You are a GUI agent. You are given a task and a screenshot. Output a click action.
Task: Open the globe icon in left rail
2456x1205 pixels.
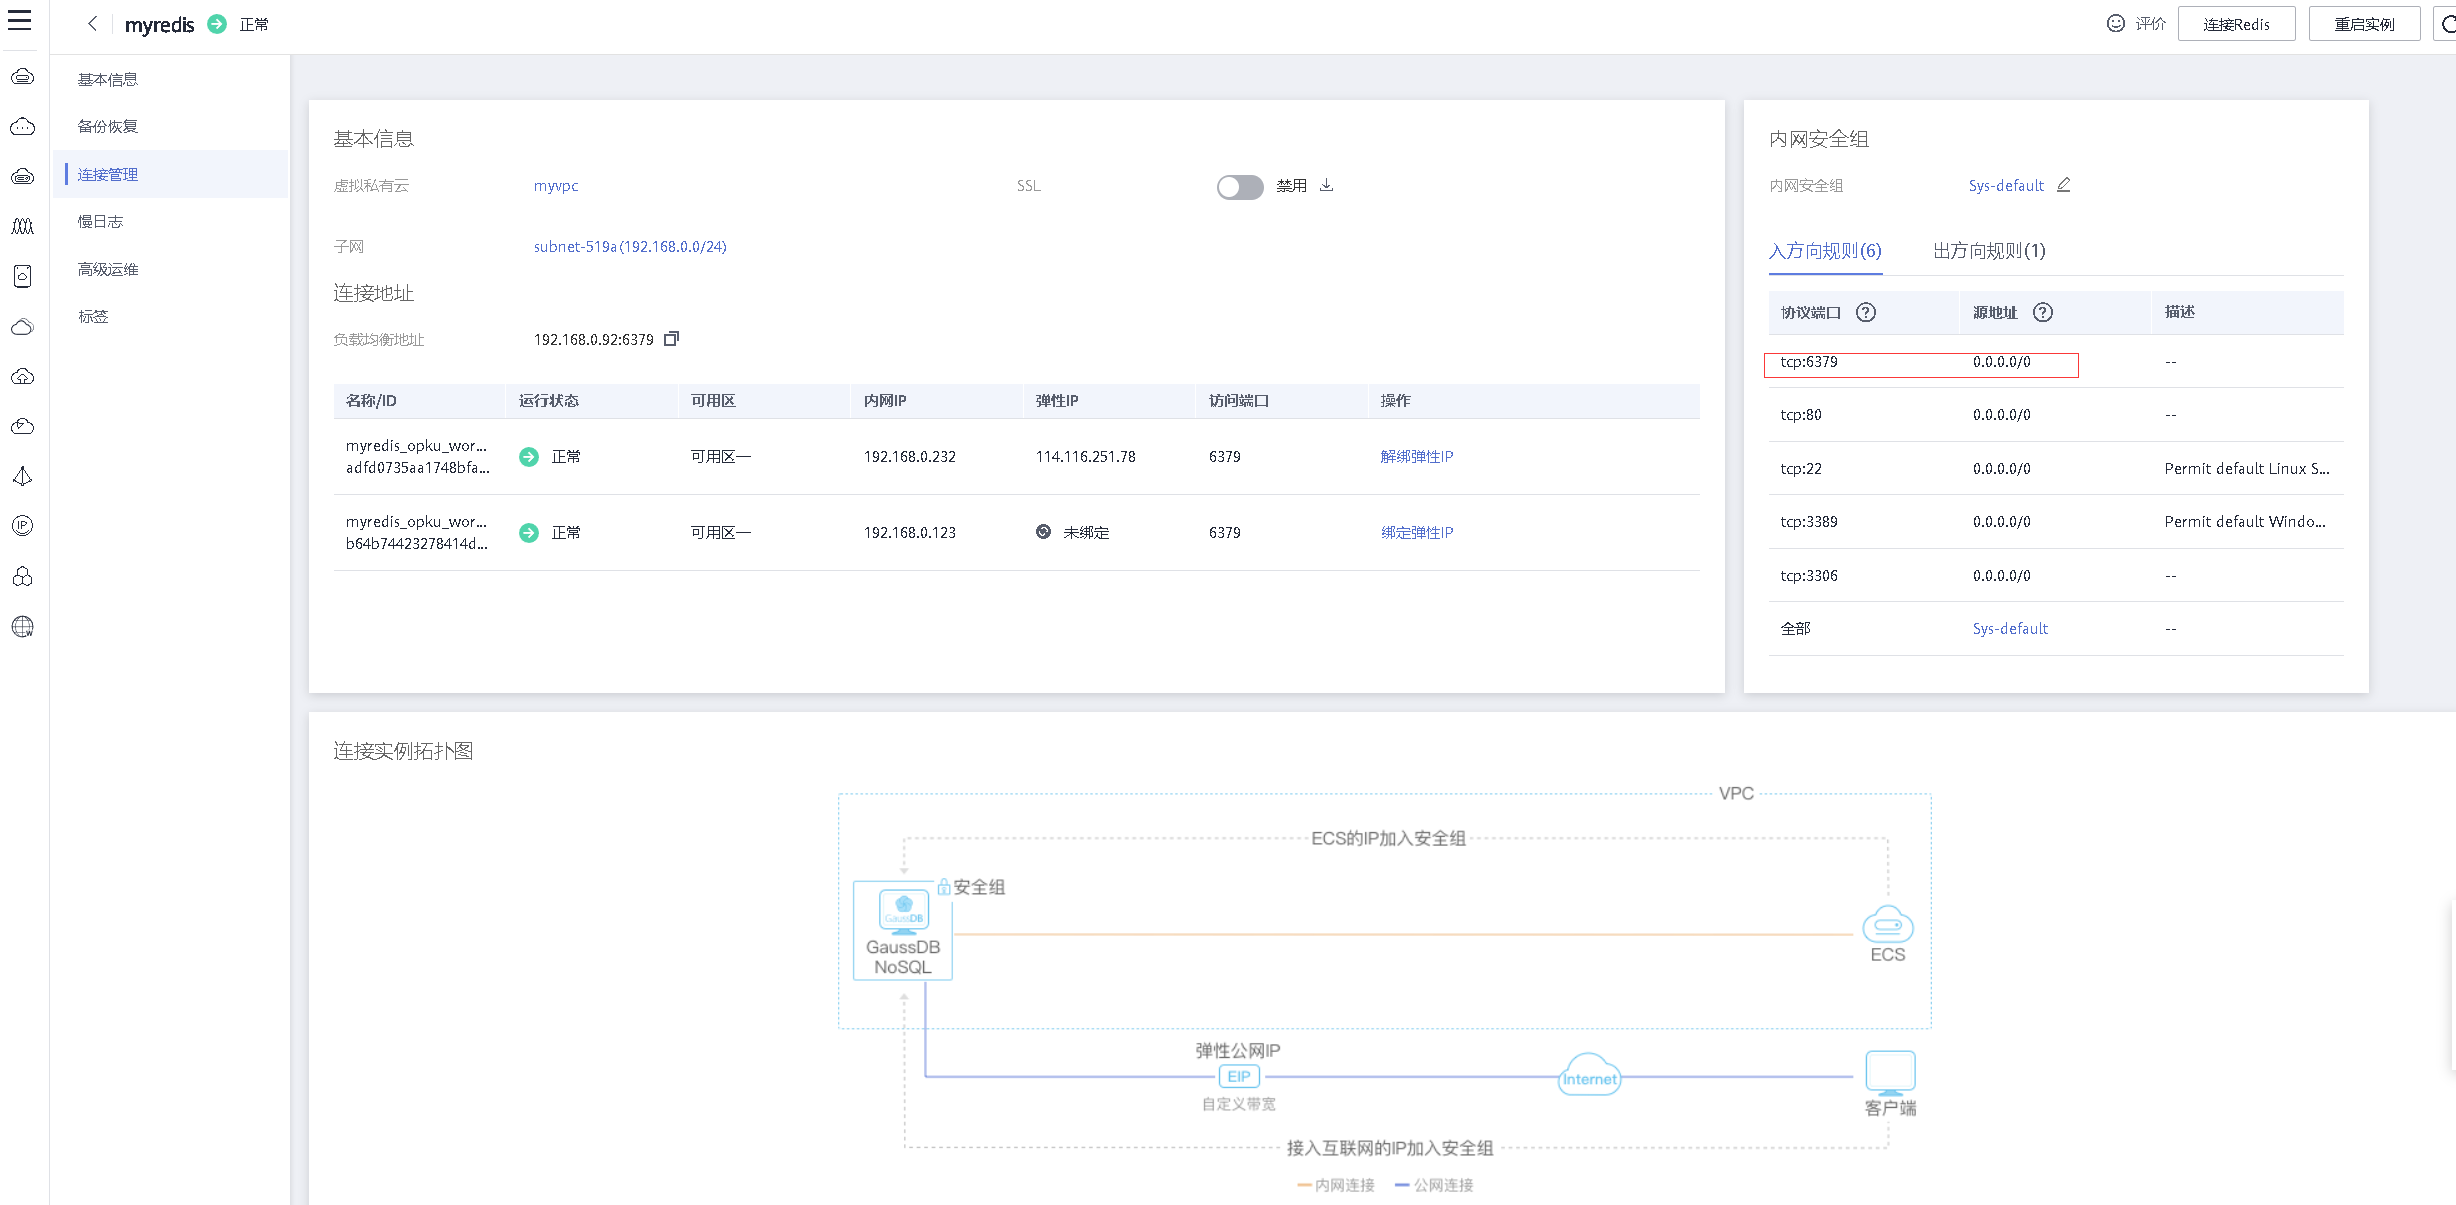click(x=22, y=627)
